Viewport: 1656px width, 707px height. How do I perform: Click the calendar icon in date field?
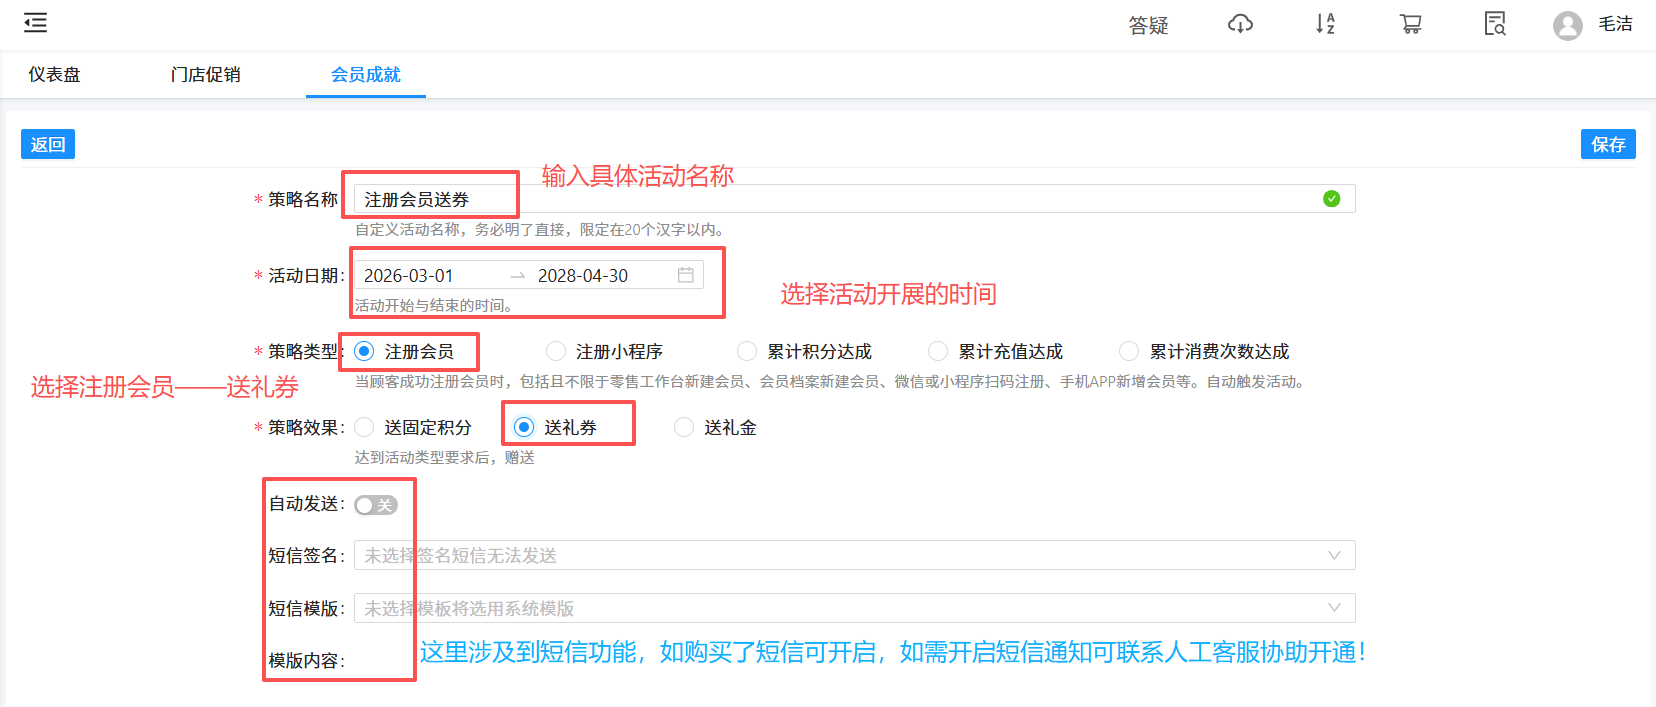(x=685, y=275)
